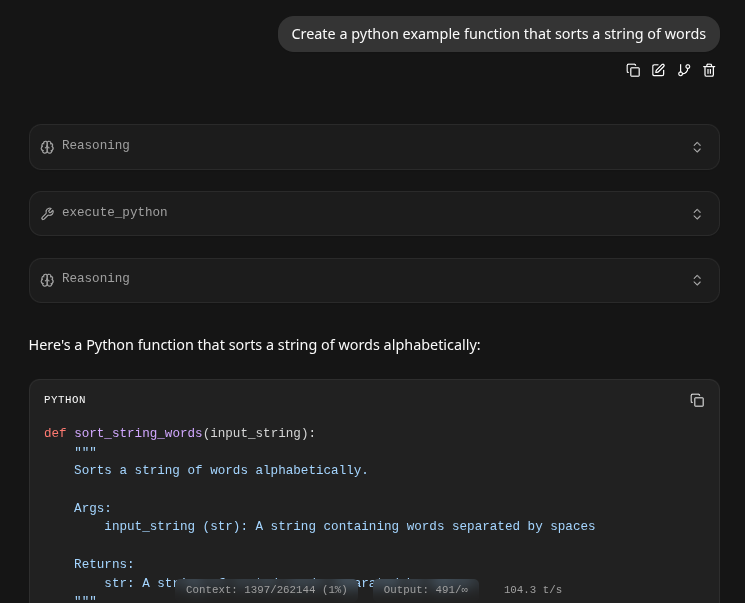The width and height of the screenshot is (745, 603).
Task: Expand the Reasoning block below execute_python via its chevron
Action: [x=697, y=280]
